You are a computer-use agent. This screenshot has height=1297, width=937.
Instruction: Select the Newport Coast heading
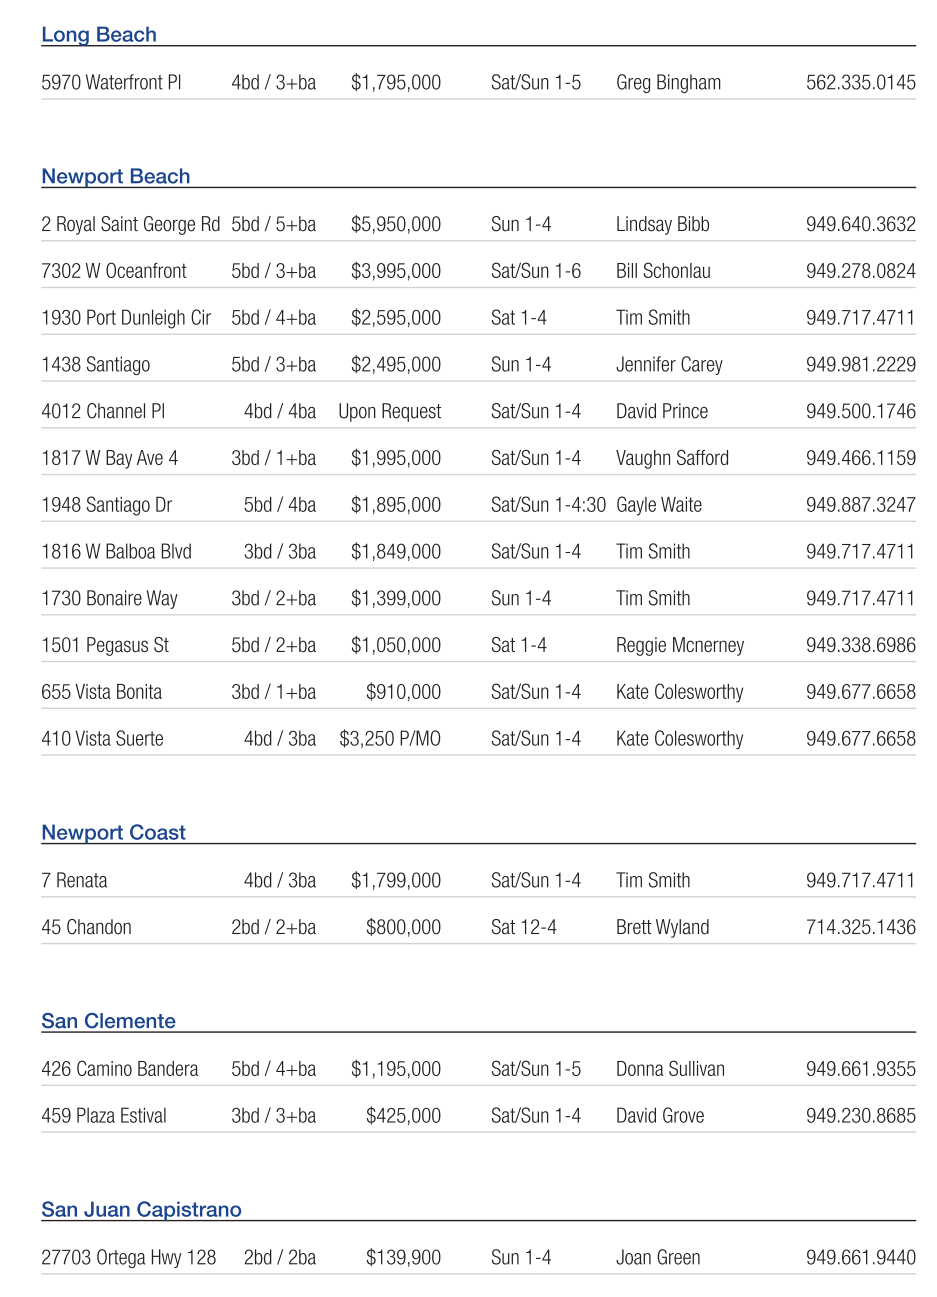113,833
